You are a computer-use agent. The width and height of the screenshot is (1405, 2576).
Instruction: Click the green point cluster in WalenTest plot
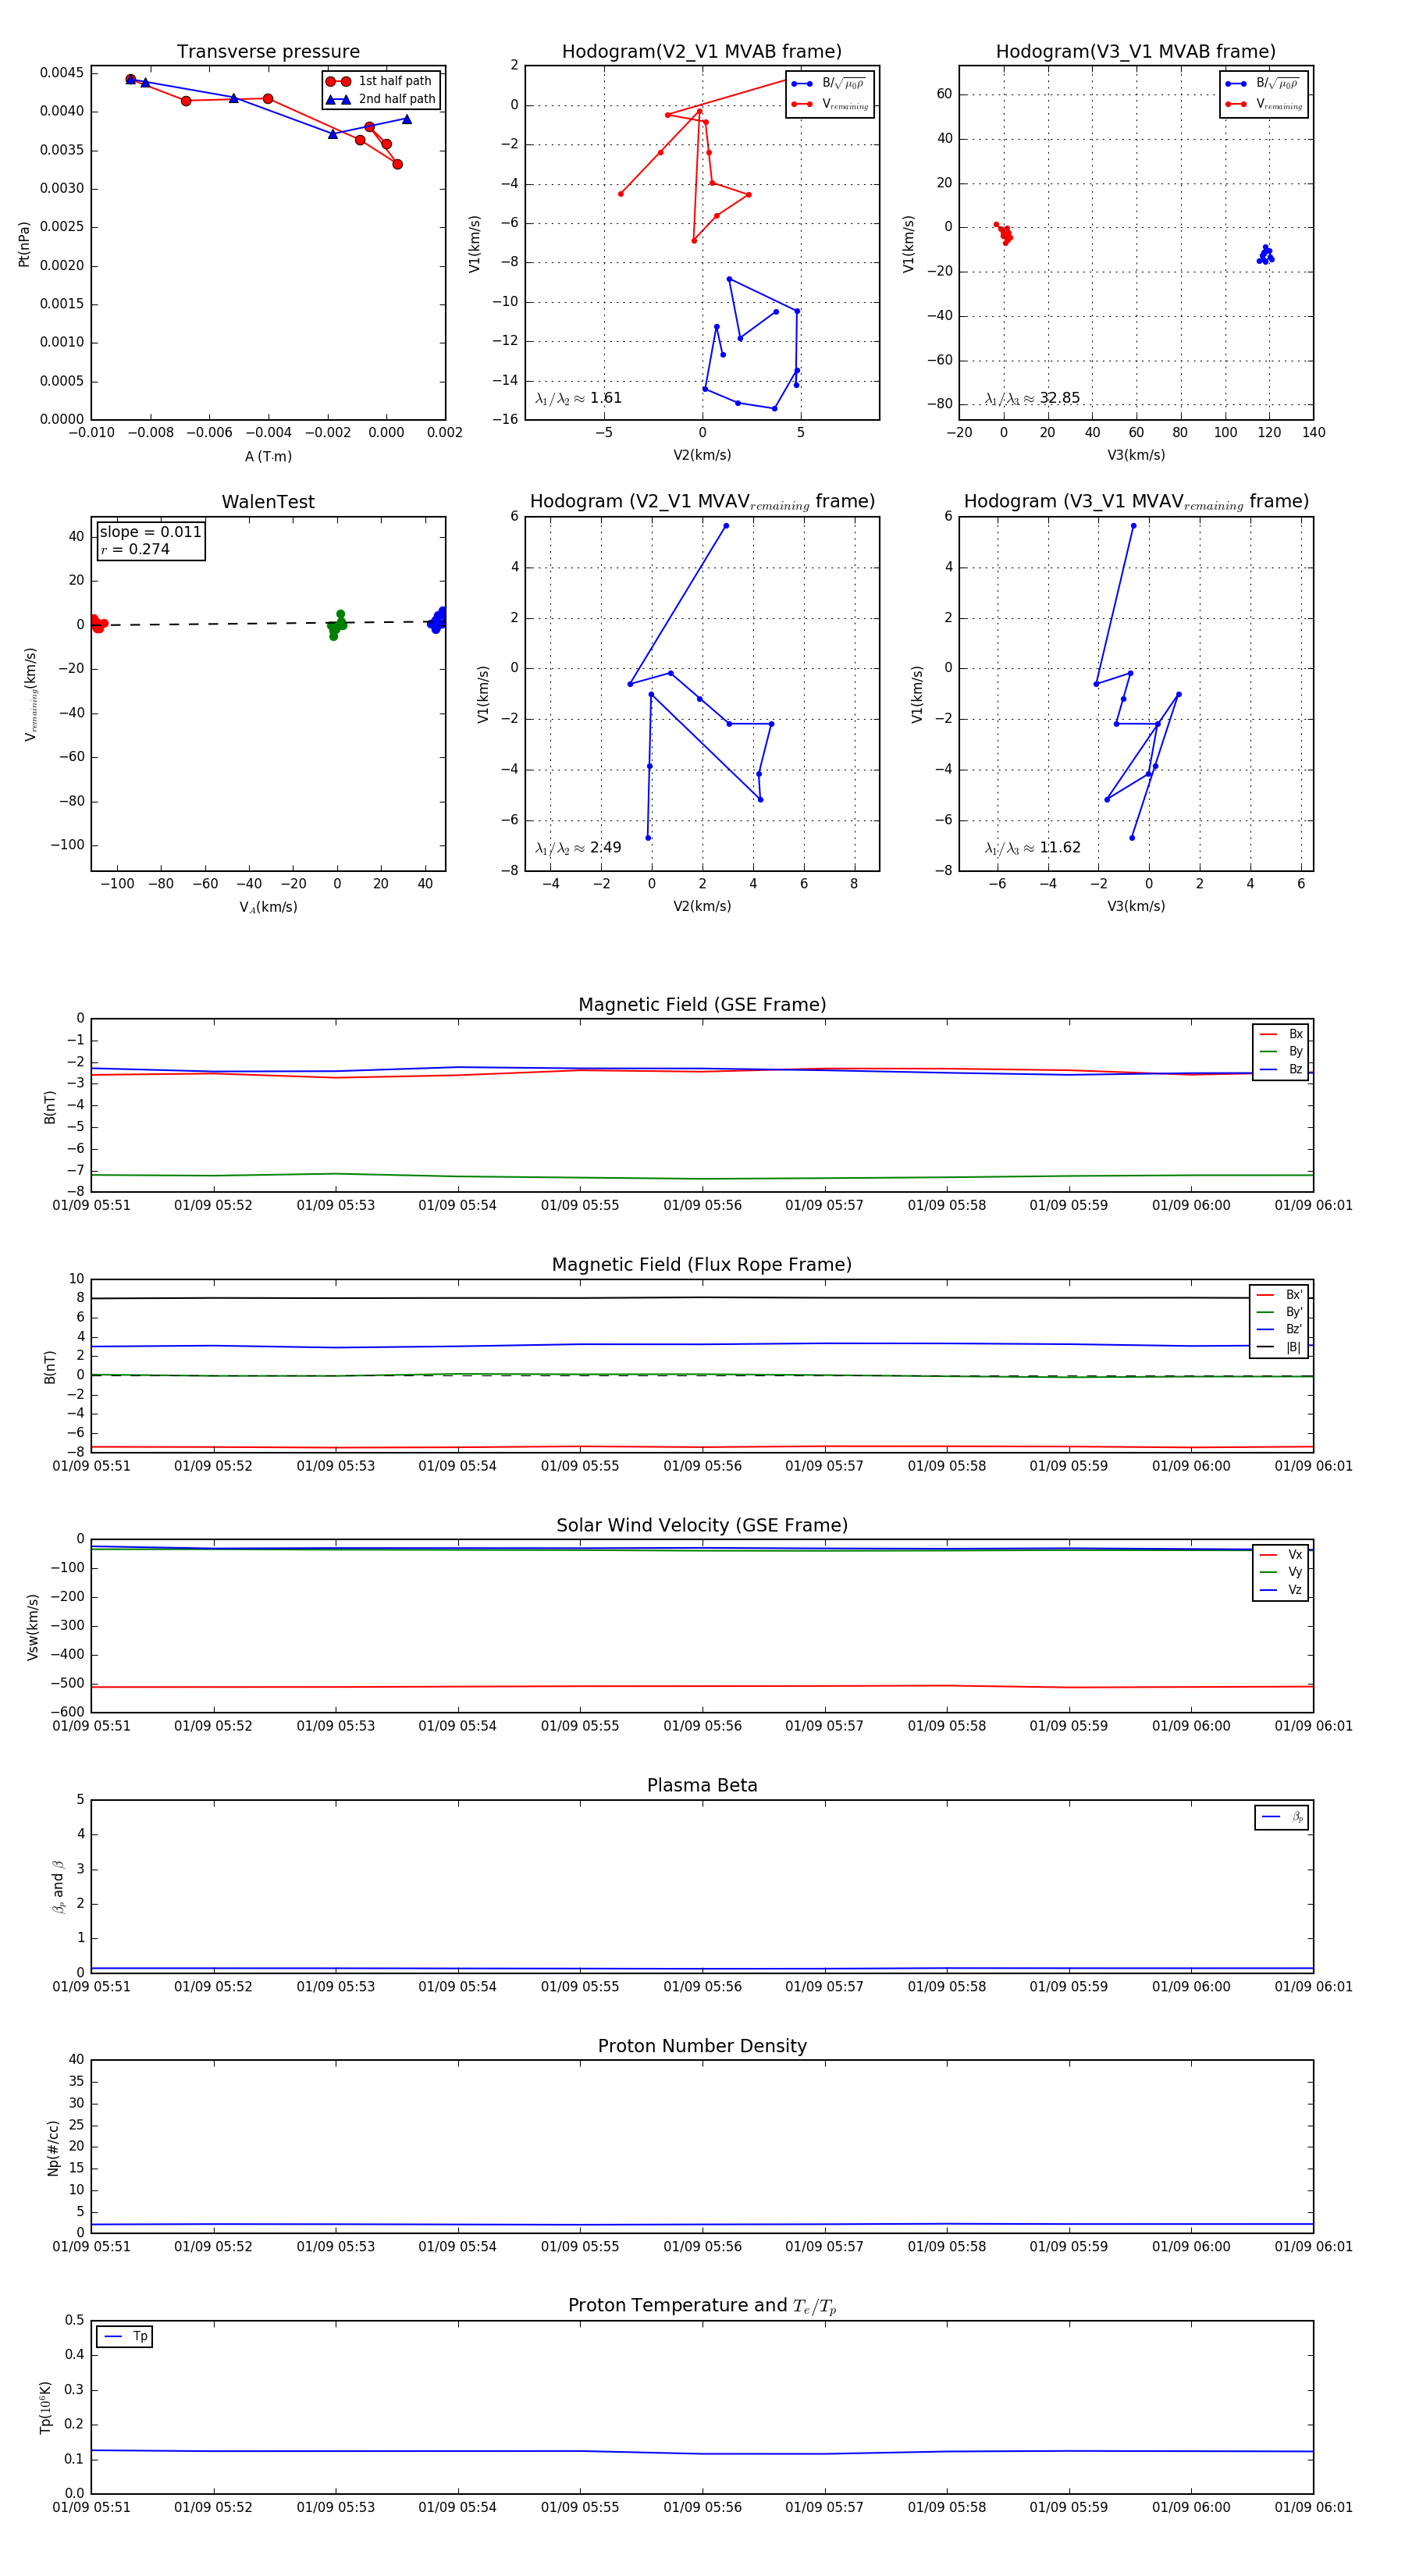(337, 625)
